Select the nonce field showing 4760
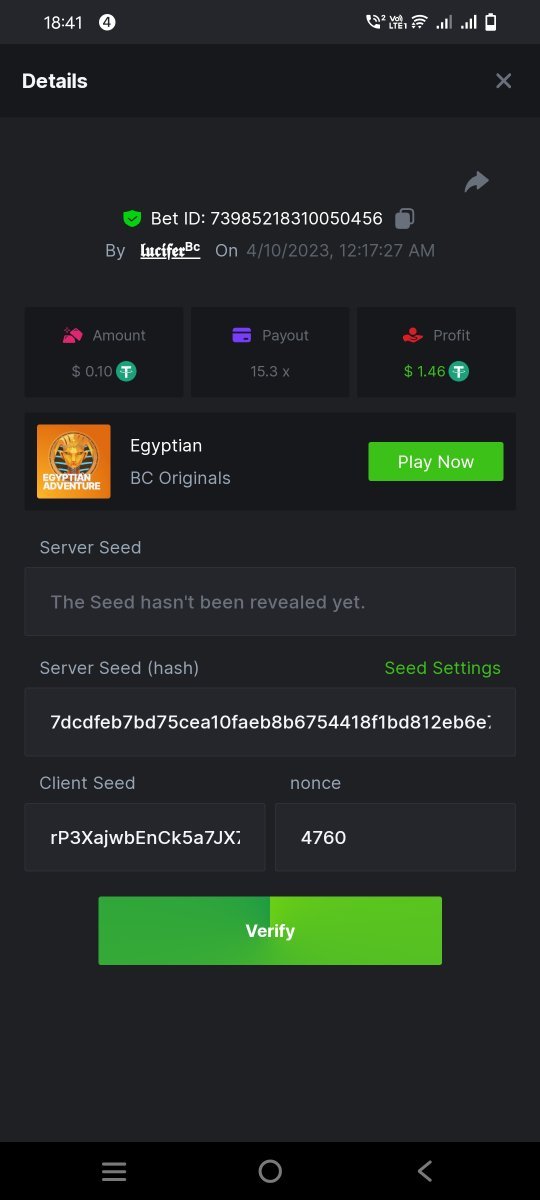 click(396, 837)
